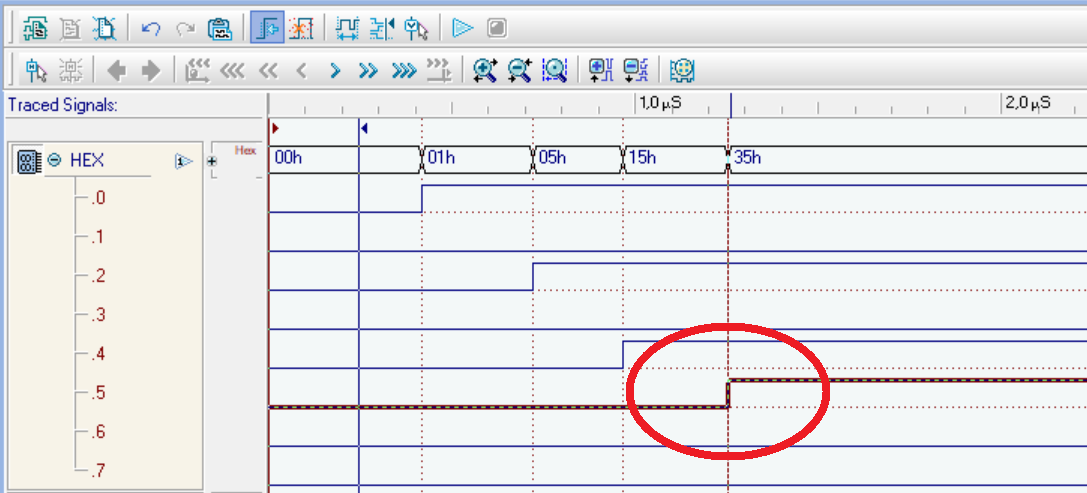The width and height of the screenshot is (1087, 493).
Task: Click the HEX bus chip icon
Action: [x=28, y=161]
